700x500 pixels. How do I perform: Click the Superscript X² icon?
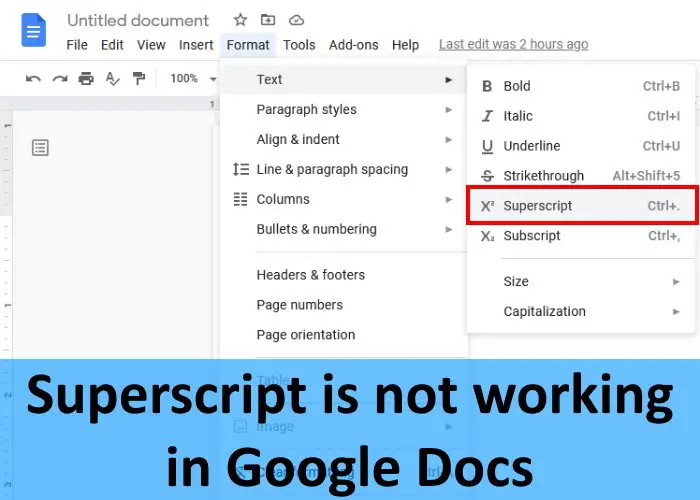487,206
